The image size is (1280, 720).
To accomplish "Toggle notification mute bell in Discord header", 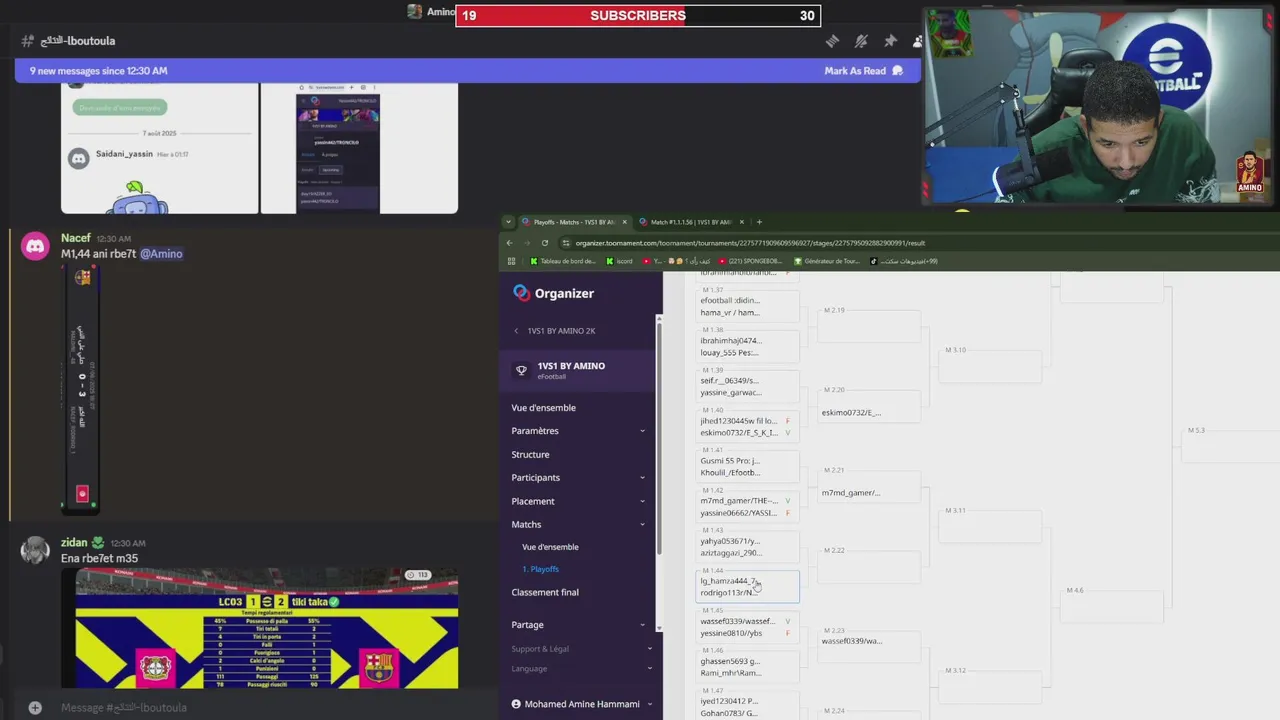I will [x=861, y=41].
